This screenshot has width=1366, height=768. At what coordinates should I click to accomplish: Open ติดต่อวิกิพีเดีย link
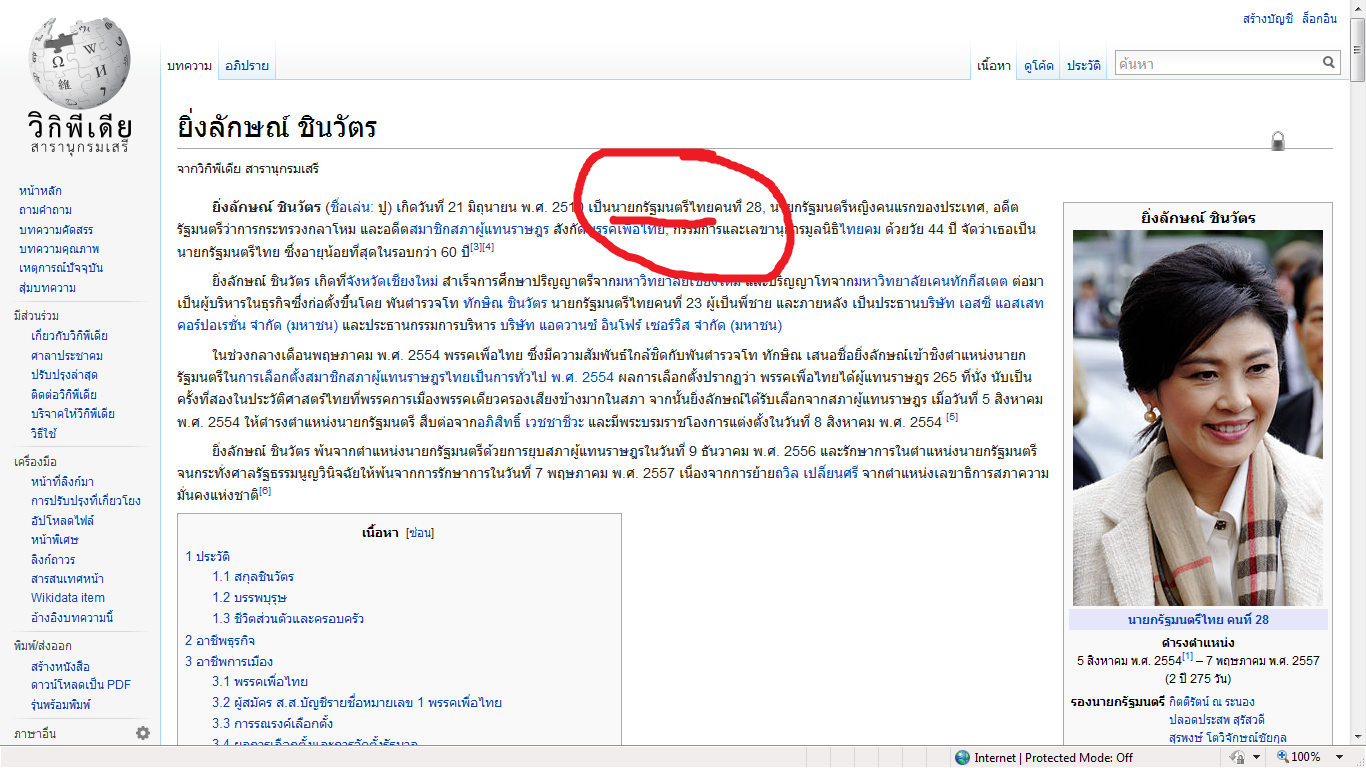pyautogui.click(x=64, y=394)
